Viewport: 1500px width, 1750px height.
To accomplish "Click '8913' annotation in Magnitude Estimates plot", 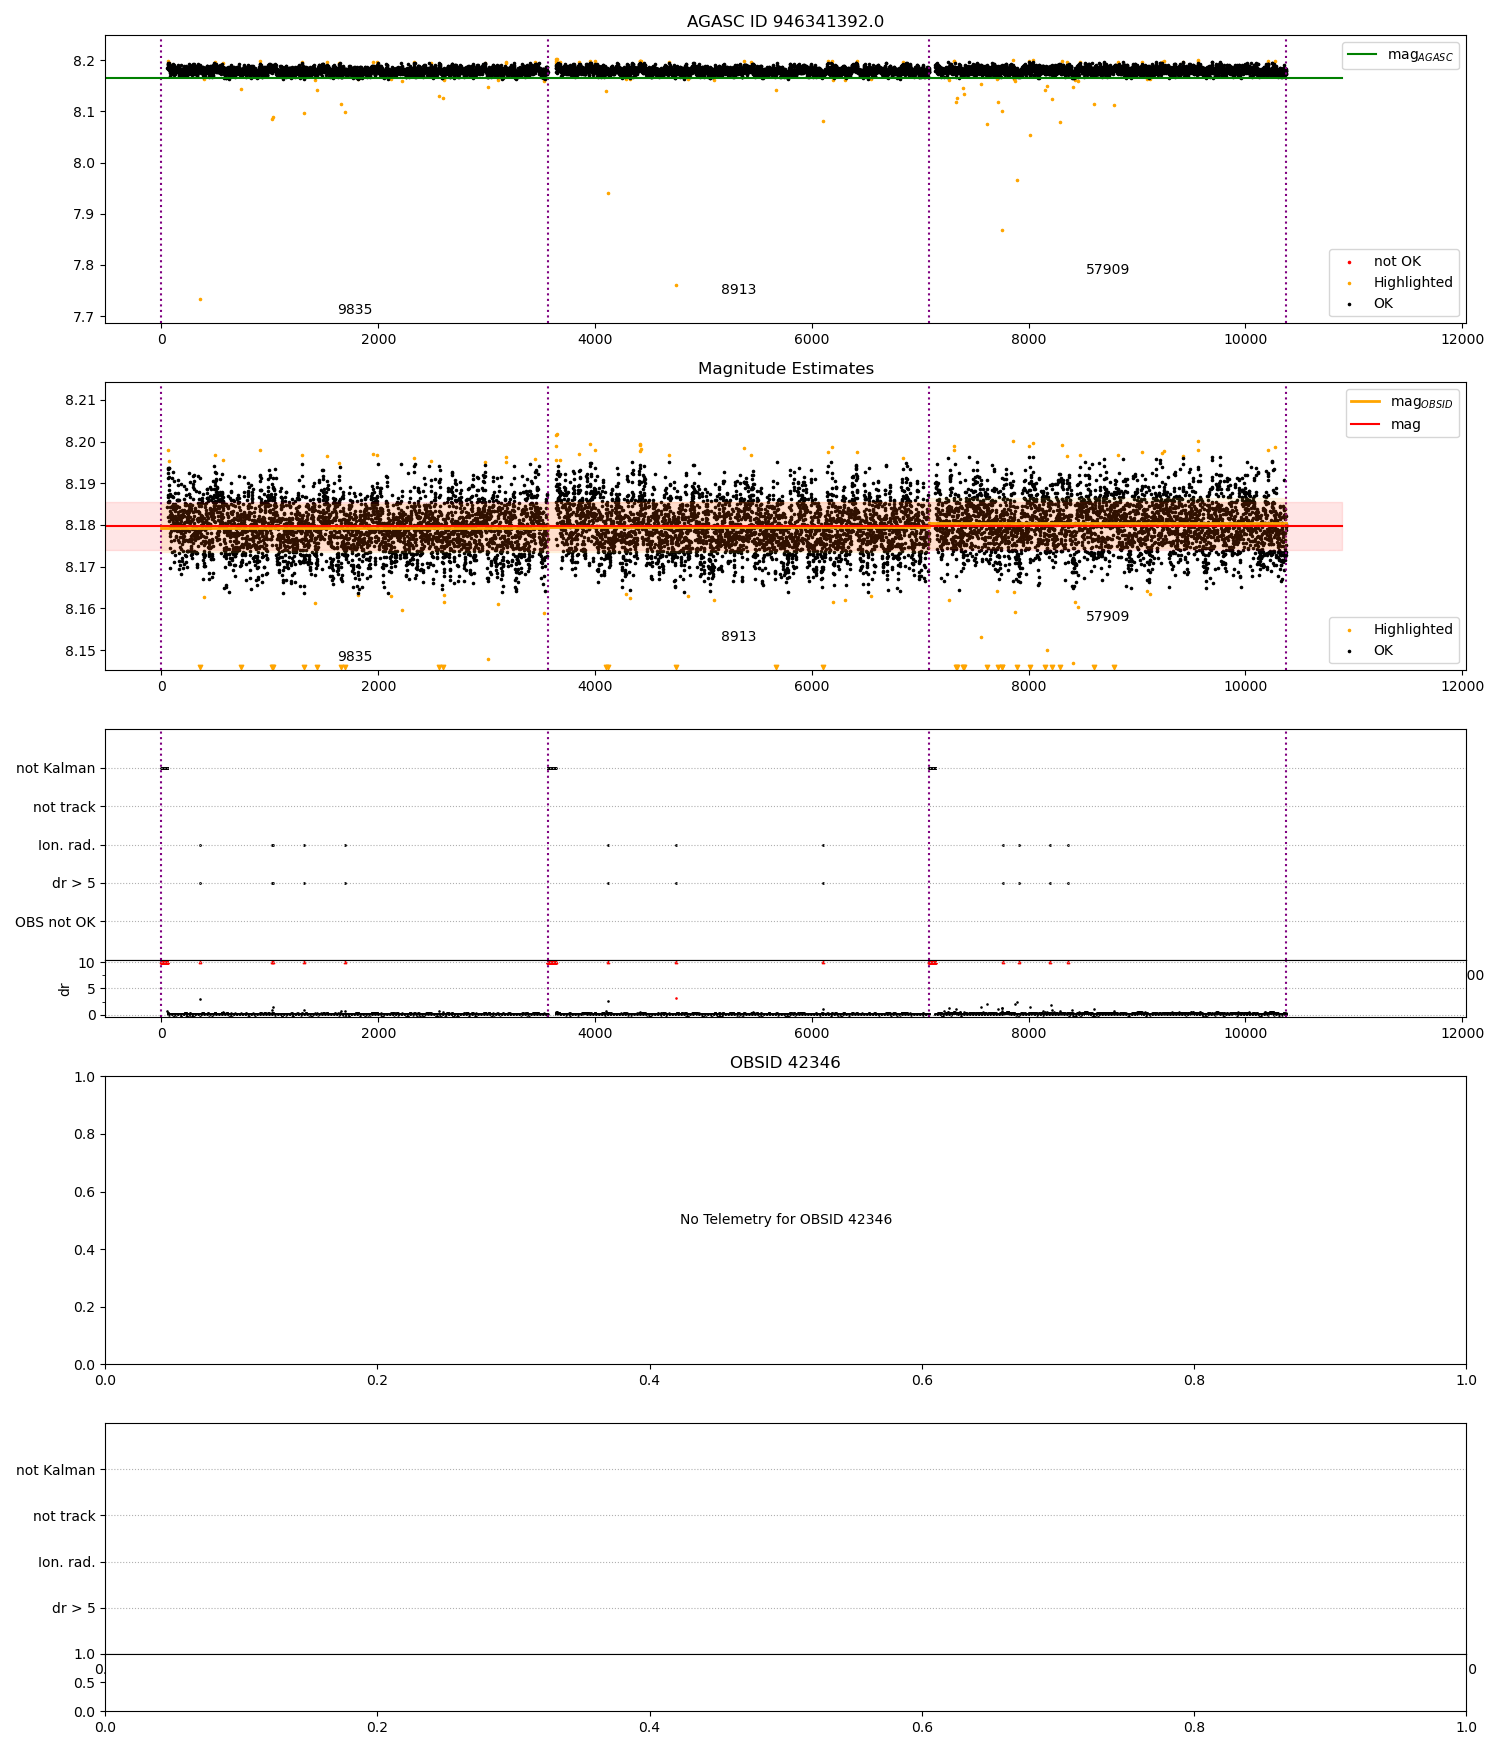I will [x=739, y=637].
